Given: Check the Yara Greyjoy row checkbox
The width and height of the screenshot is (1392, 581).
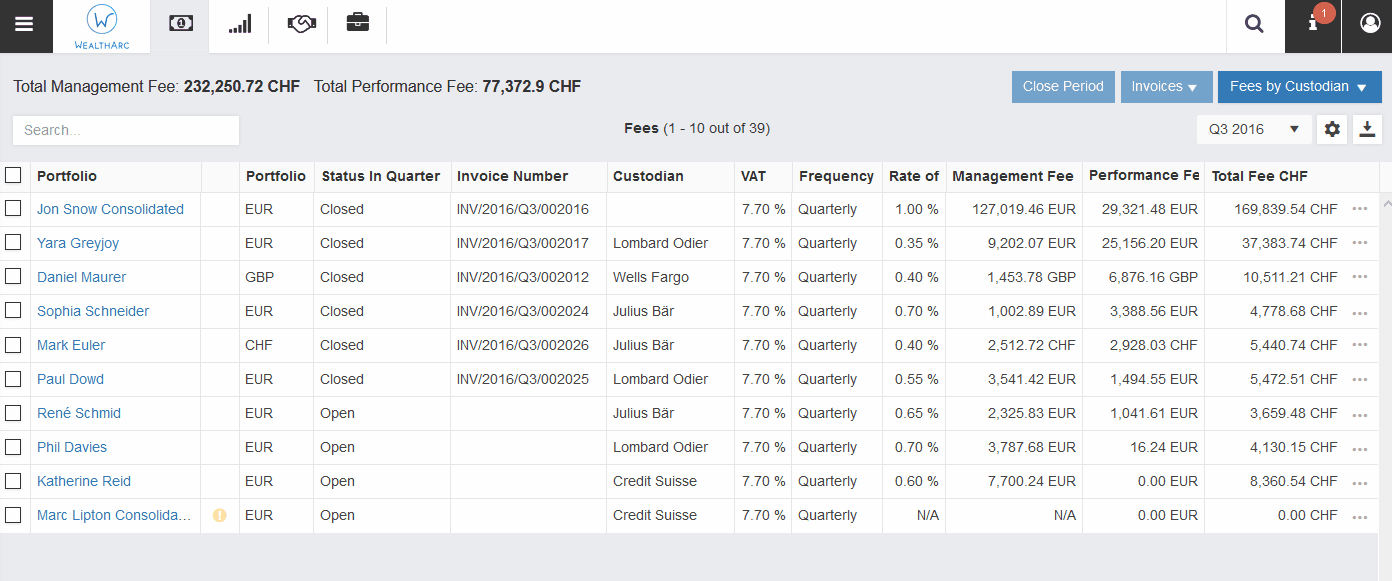Looking at the screenshot, I should 13,242.
